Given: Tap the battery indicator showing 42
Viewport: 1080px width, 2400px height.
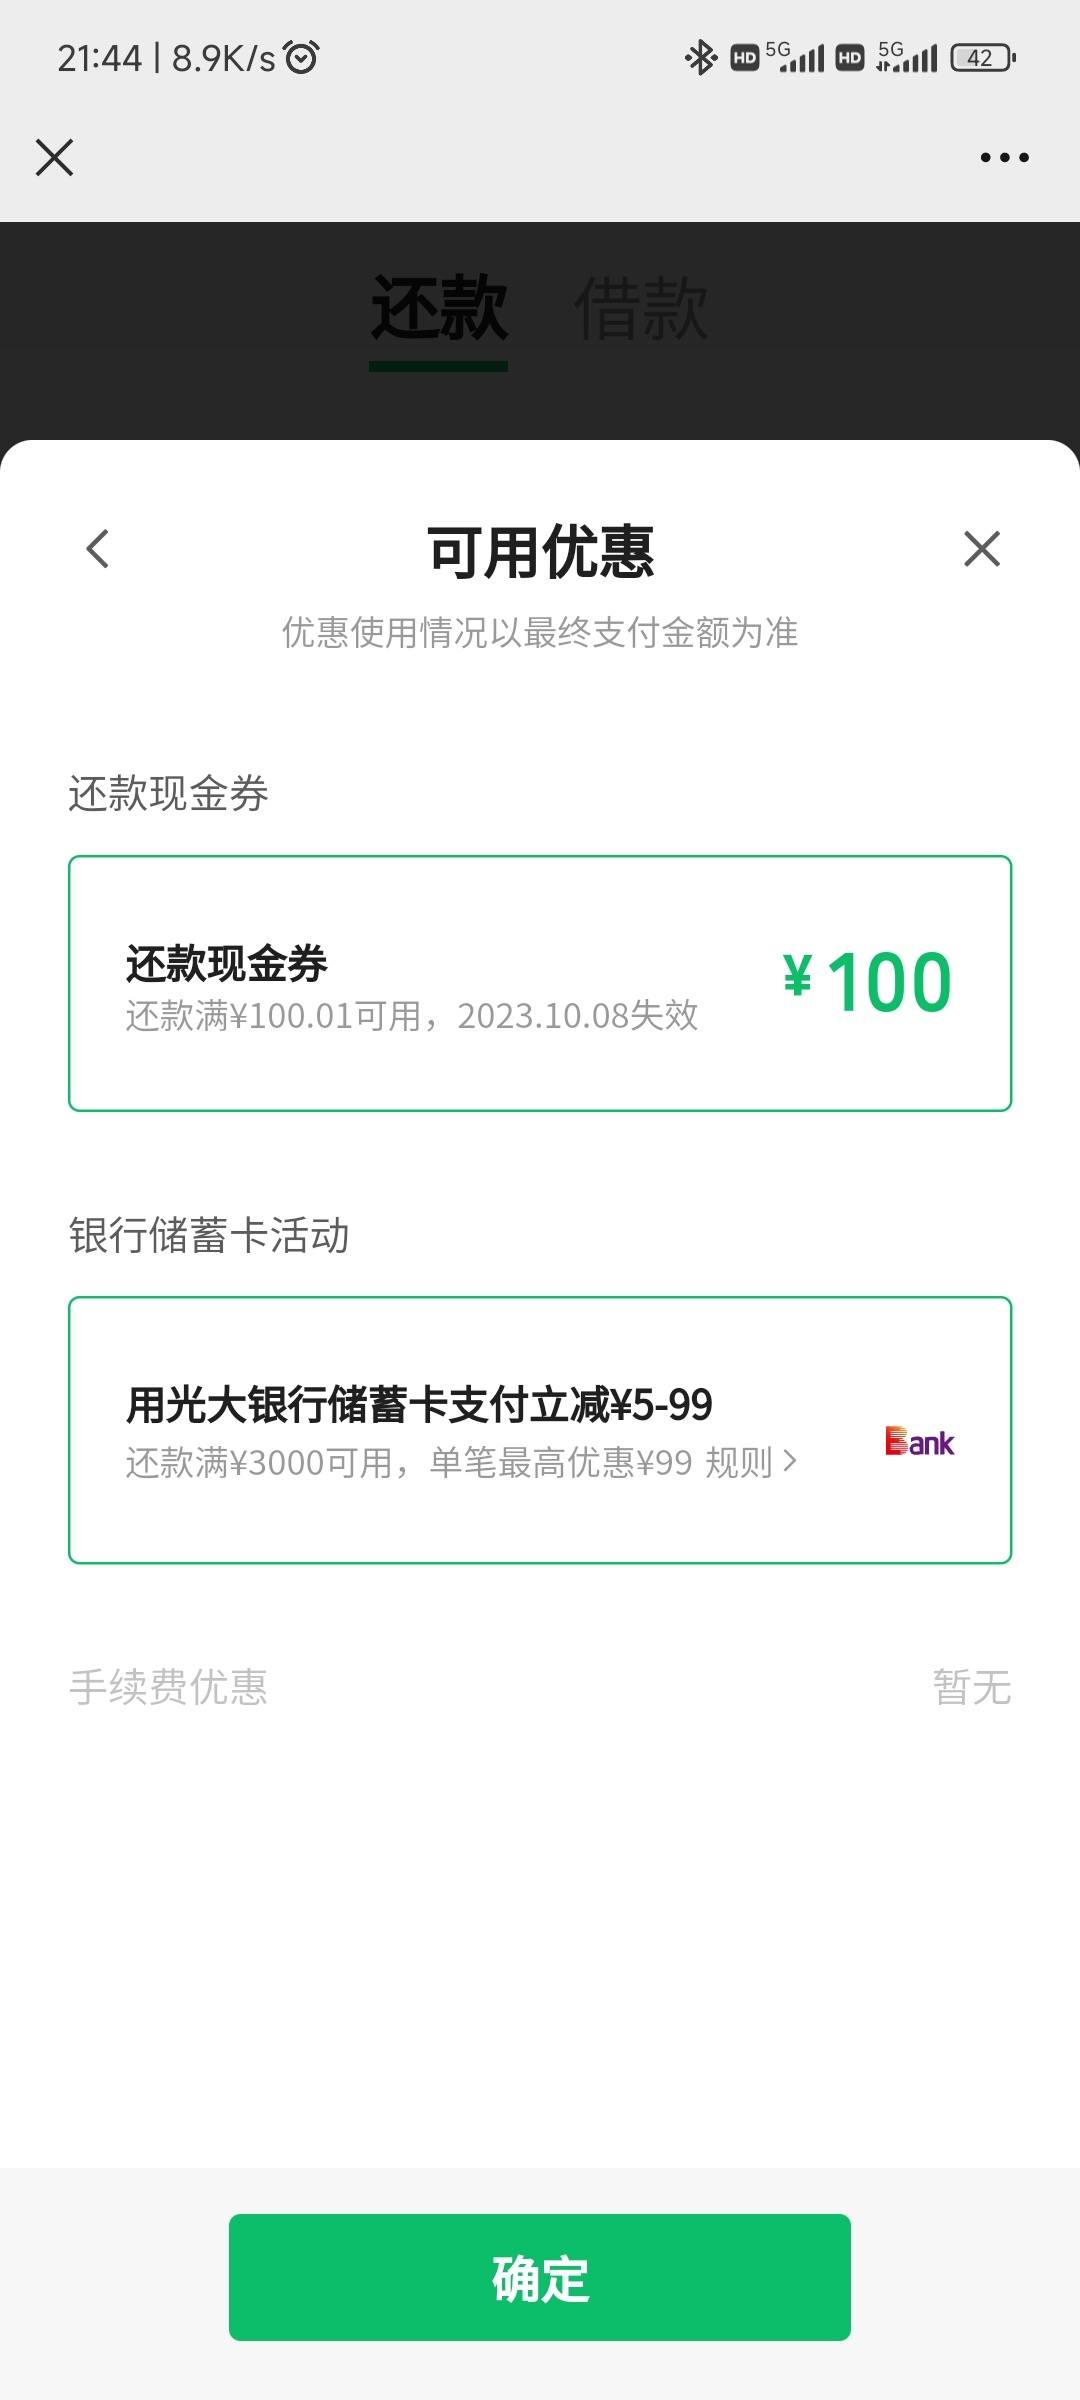Looking at the screenshot, I should (x=983, y=58).
